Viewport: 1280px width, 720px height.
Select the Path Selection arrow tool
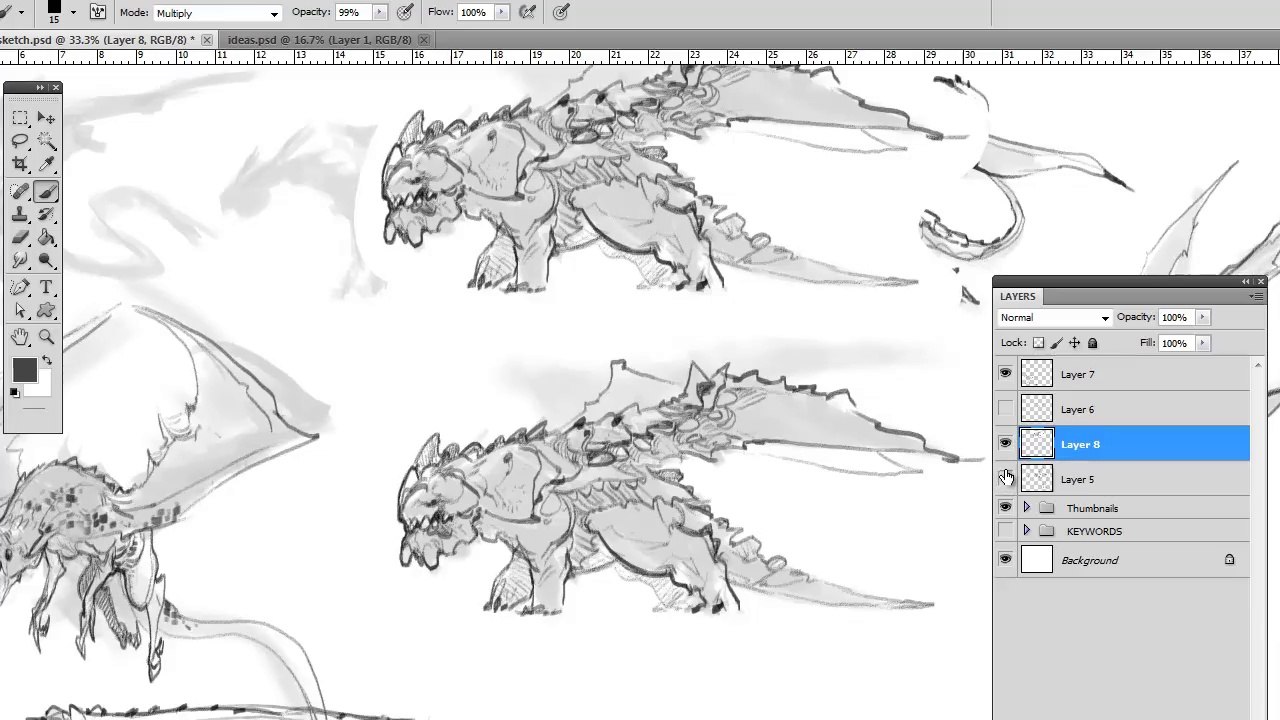20,311
